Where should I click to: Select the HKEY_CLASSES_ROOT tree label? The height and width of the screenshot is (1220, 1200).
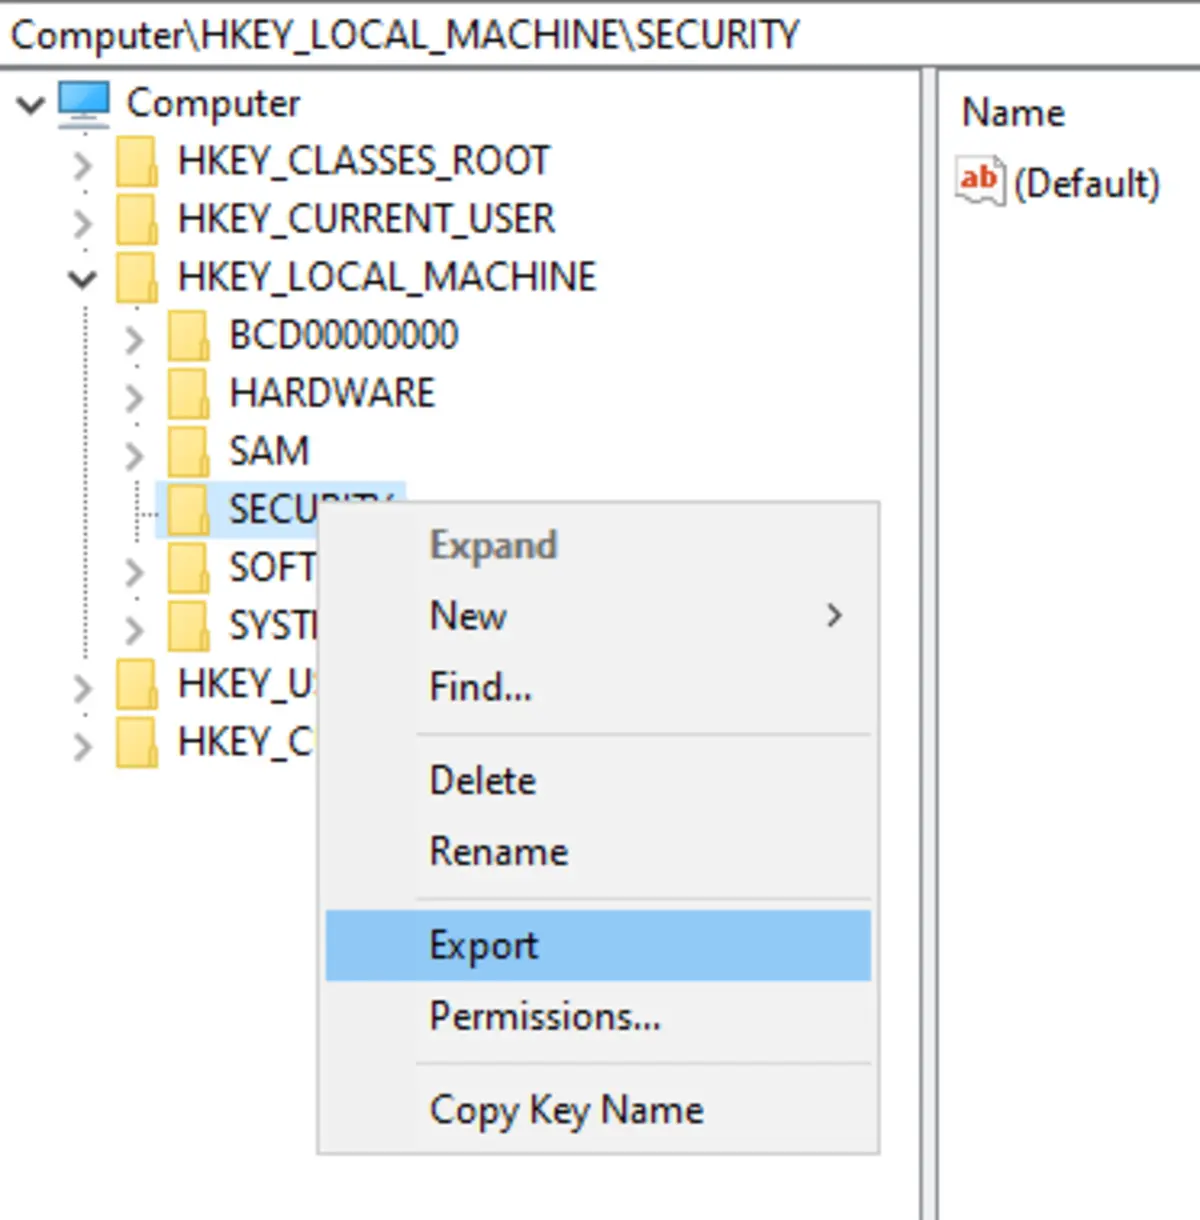pos(364,161)
